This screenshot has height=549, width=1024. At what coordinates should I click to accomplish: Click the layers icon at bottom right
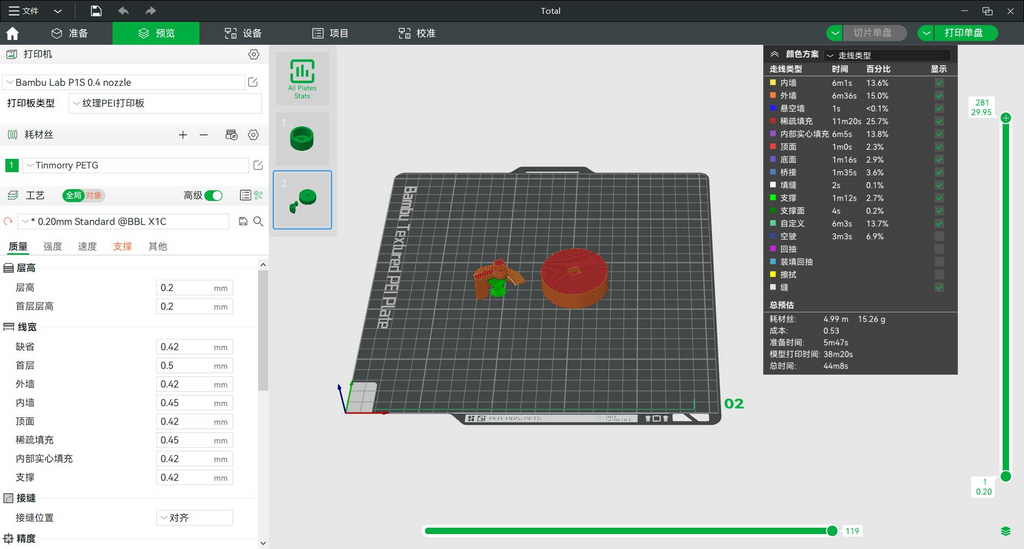point(1006,531)
